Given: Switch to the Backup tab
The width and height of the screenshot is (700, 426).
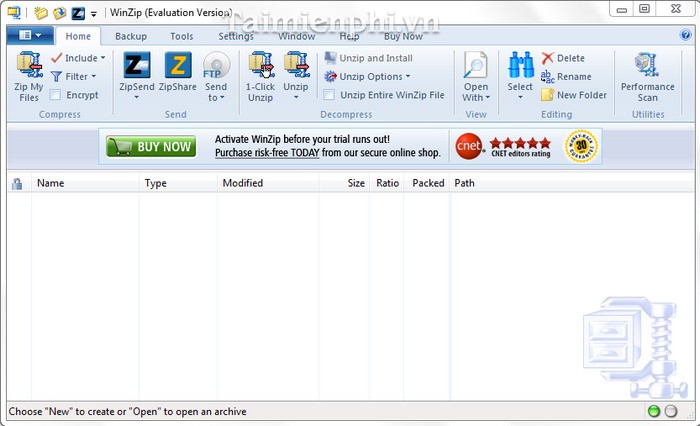Looking at the screenshot, I should point(131,36).
